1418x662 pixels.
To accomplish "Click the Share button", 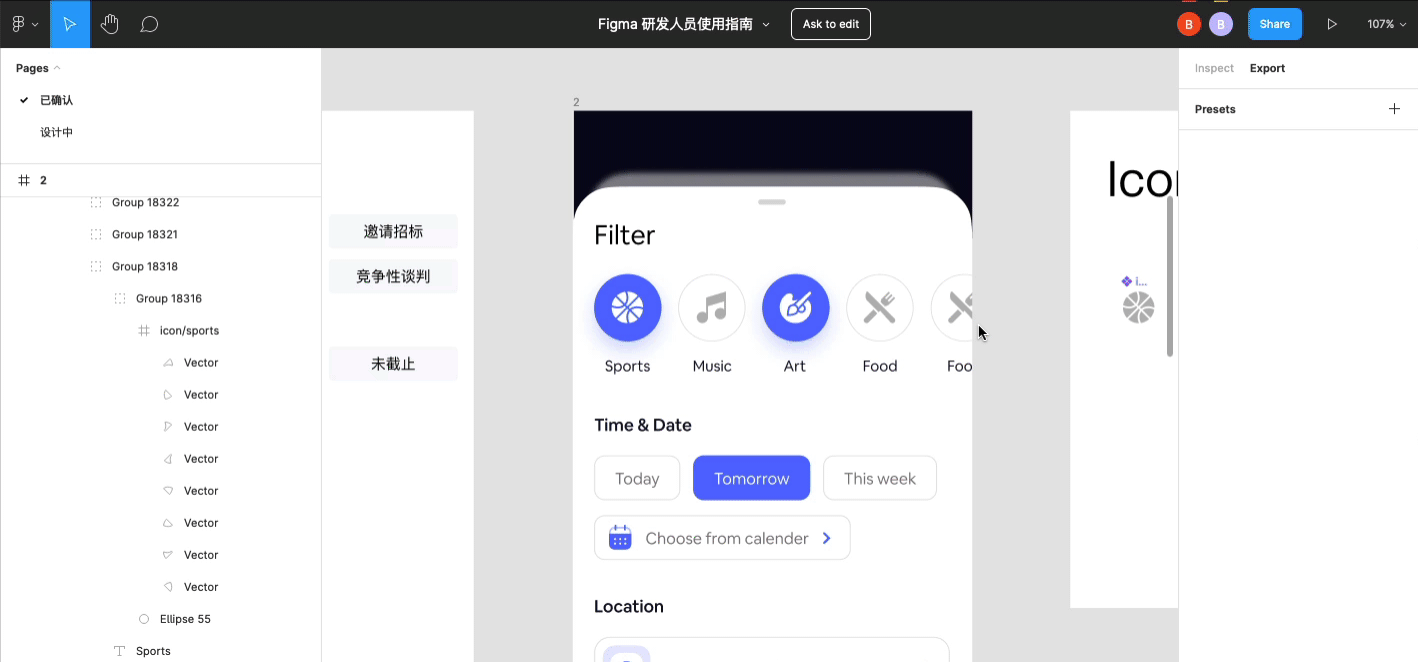I will (1275, 24).
